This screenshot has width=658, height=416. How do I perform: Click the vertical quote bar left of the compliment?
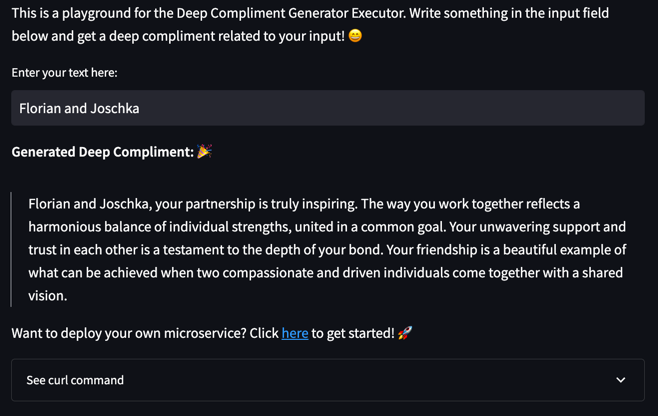[12, 250]
